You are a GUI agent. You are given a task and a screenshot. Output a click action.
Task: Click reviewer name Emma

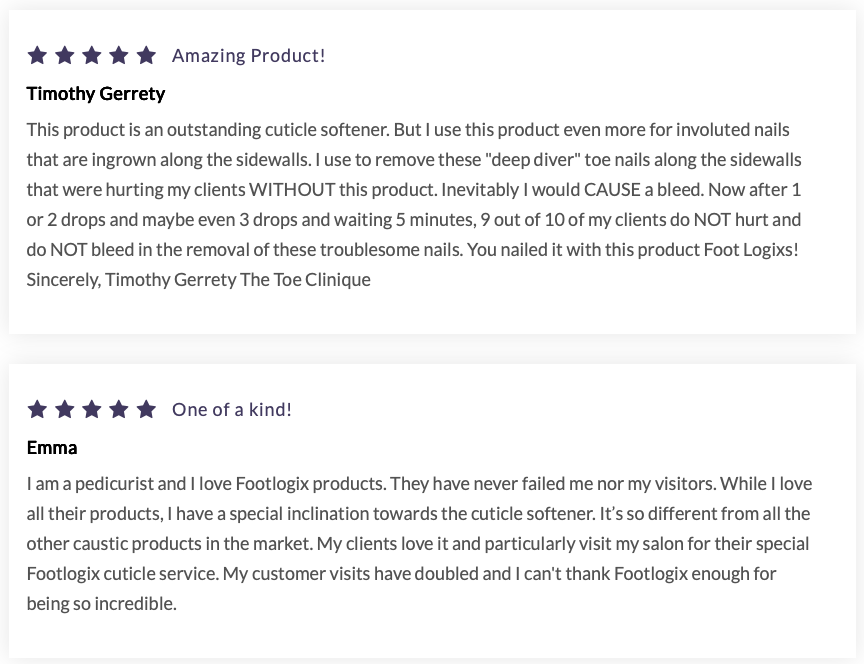pos(52,448)
